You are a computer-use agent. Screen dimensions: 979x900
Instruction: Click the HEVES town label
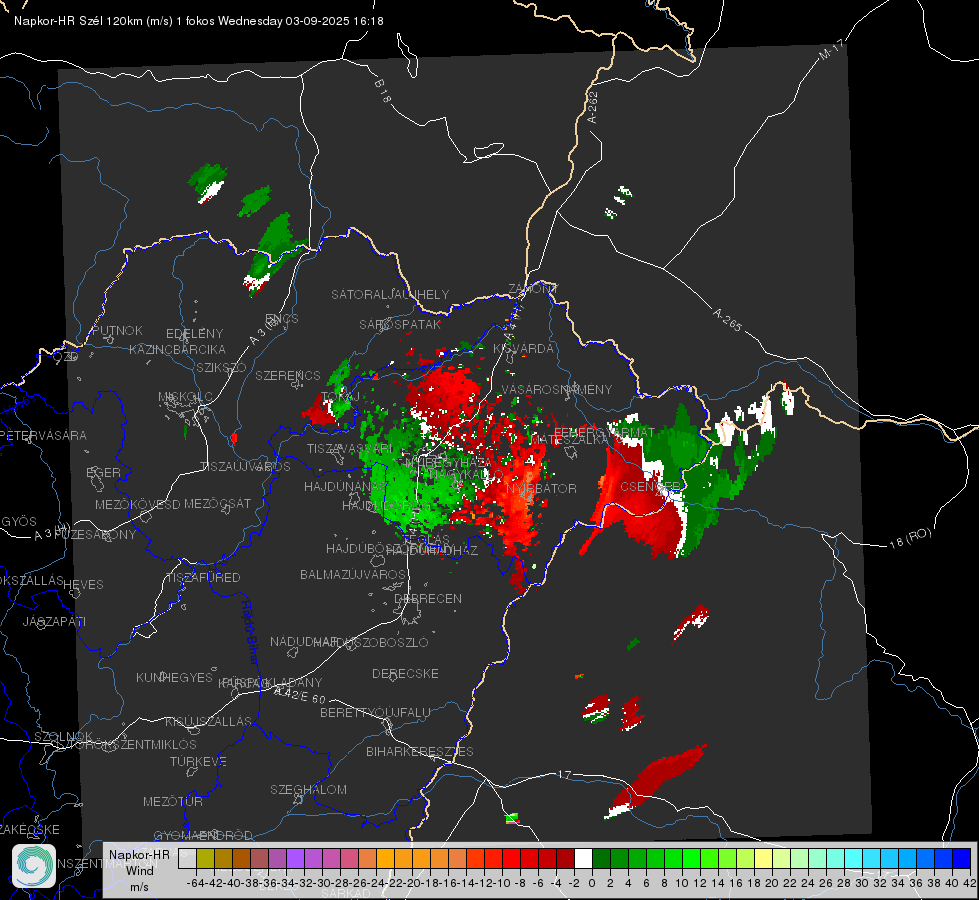click(84, 585)
